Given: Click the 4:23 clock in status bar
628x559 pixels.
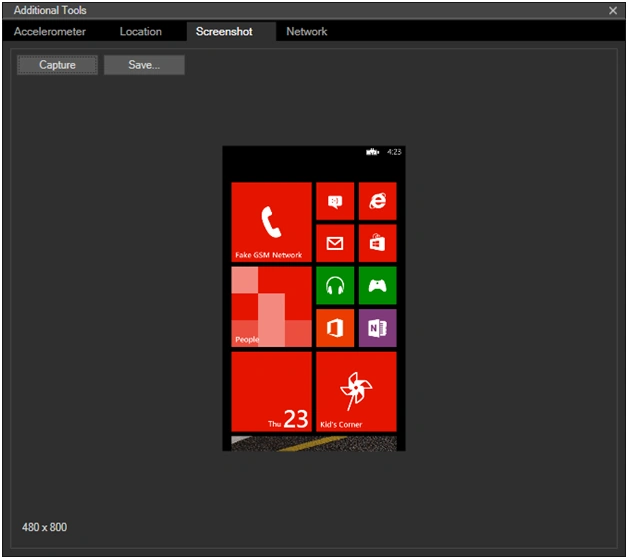Looking at the screenshot, I should (x=394, y=152).
